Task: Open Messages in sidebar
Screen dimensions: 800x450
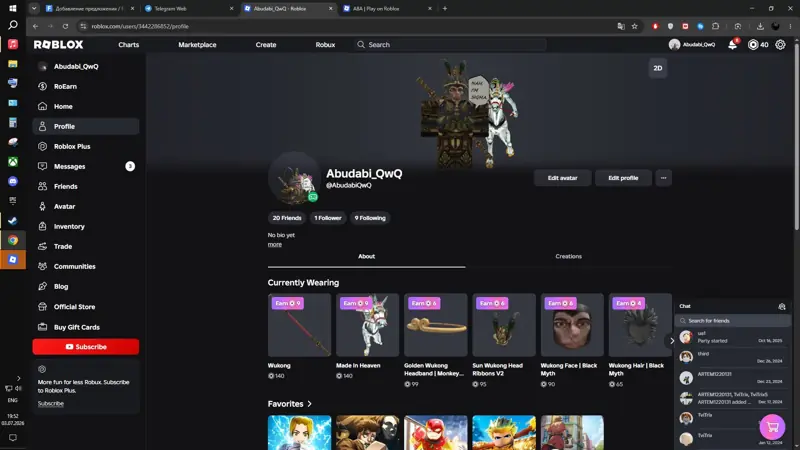Action: point(86,166)
